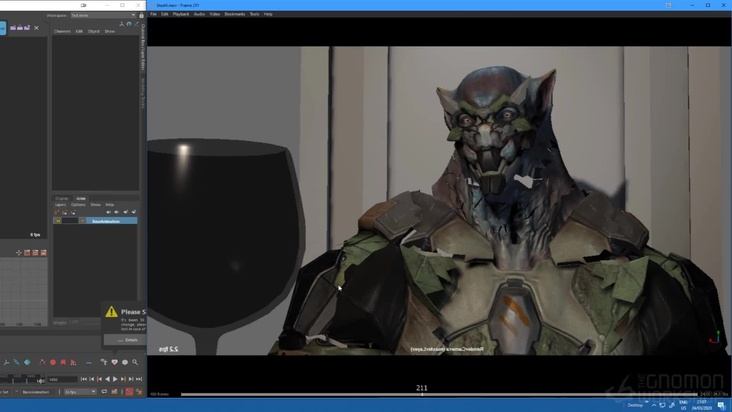Select the BaseAnimation layer row

(106, 221)
